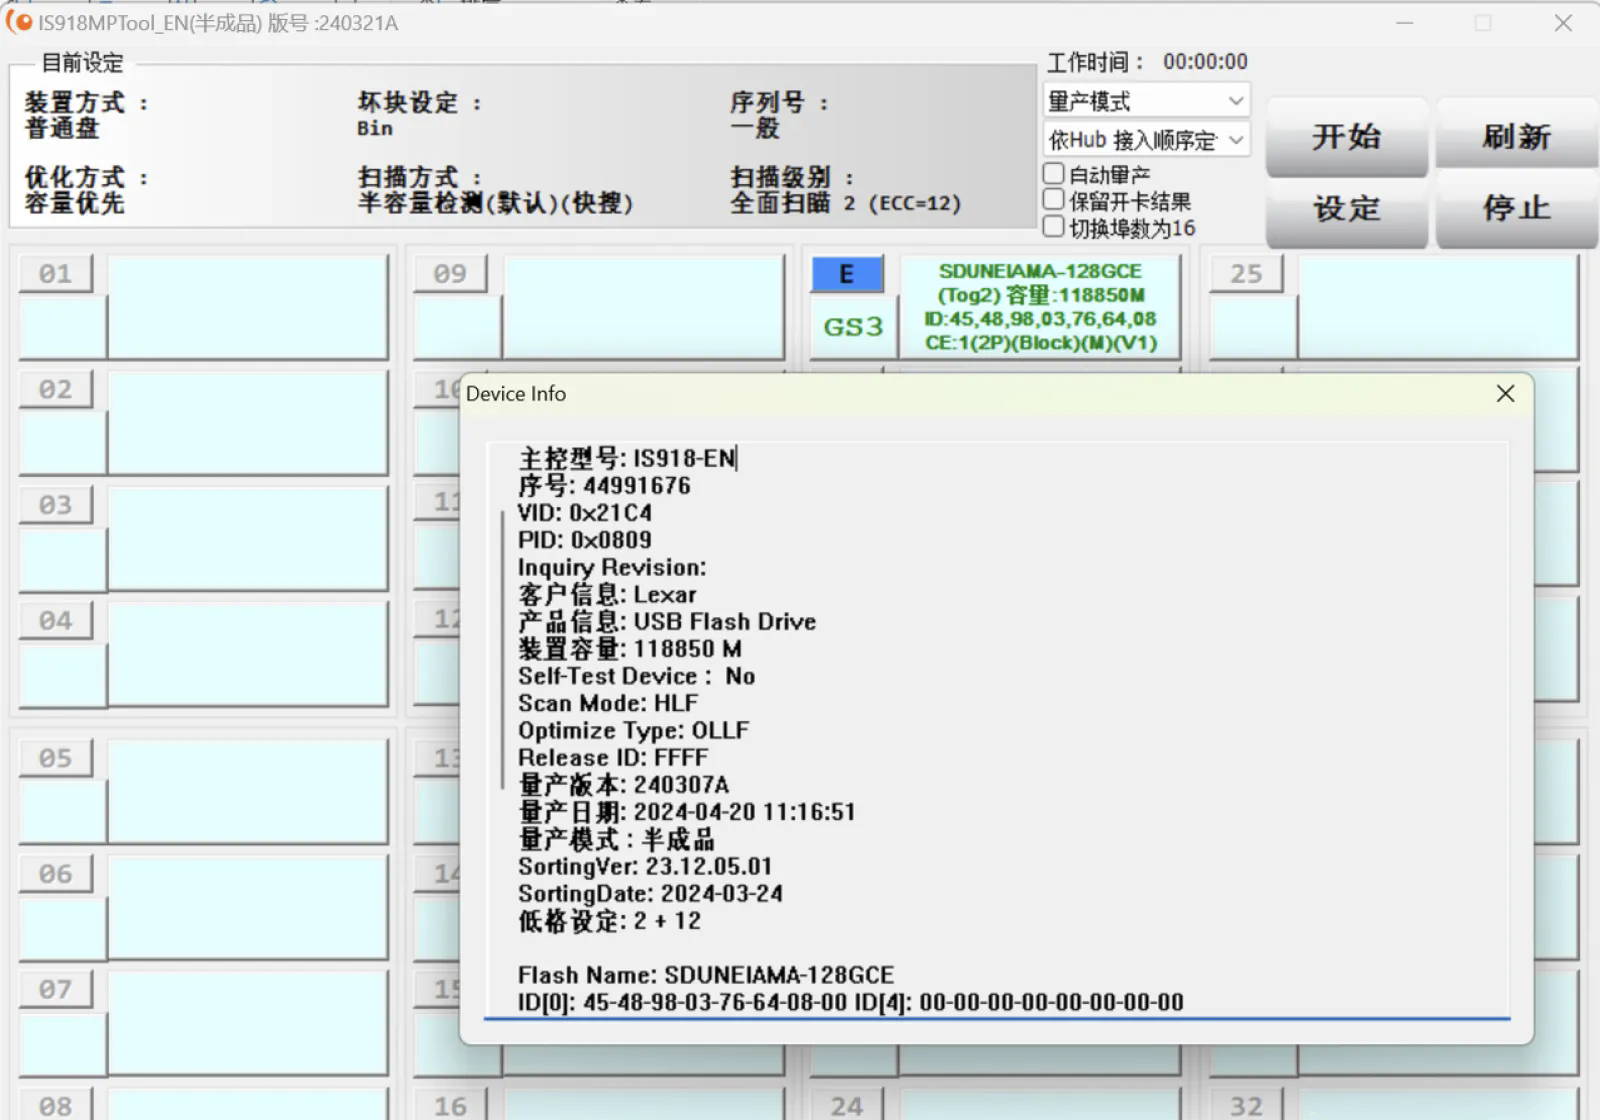Click the SortingVer: 23.12.05.01 line
The image size is (1600, 1120).
click(x=645, y=866)
